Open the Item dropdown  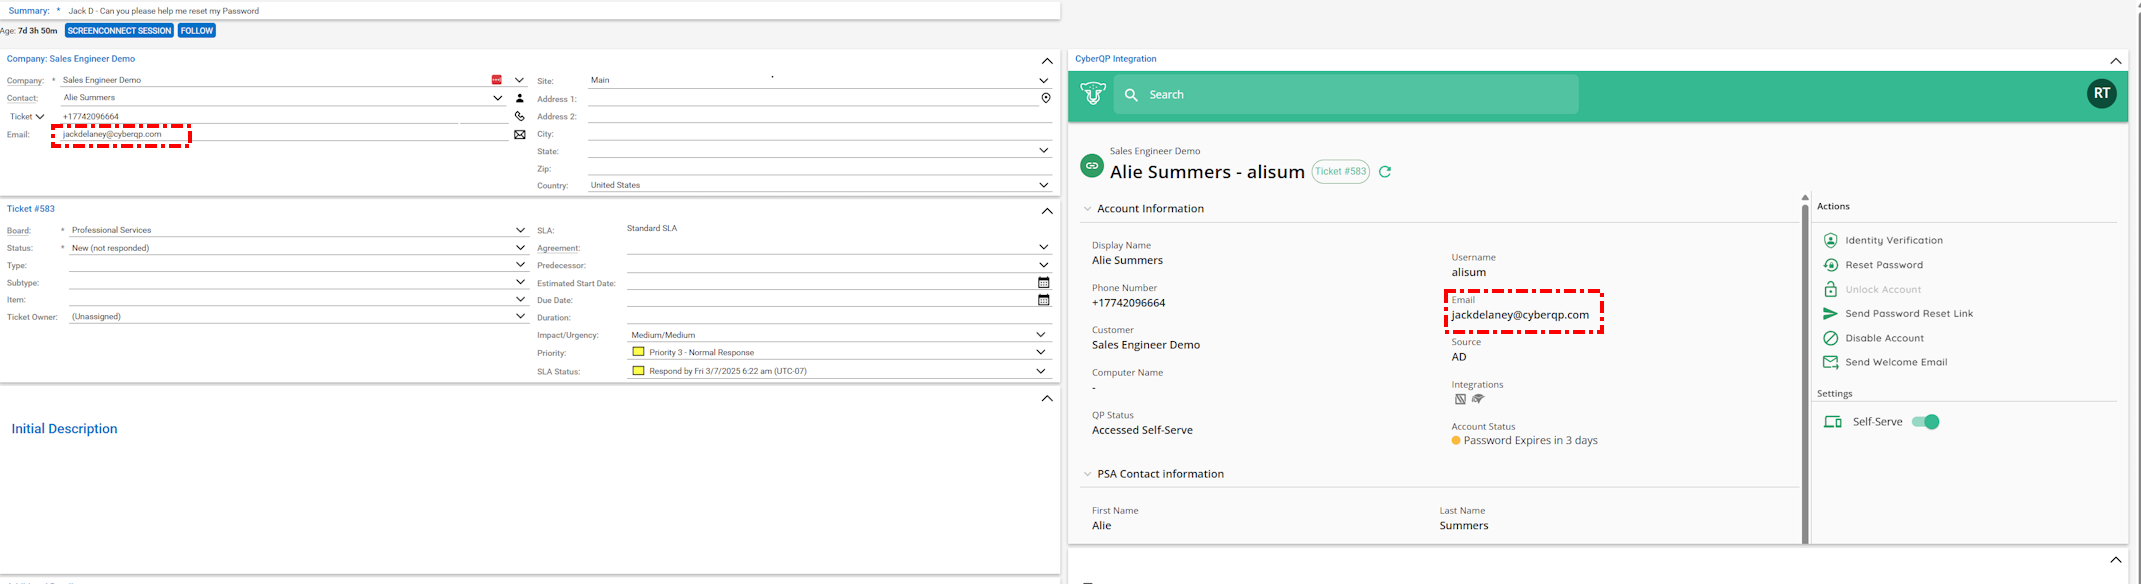pos(520,298)
